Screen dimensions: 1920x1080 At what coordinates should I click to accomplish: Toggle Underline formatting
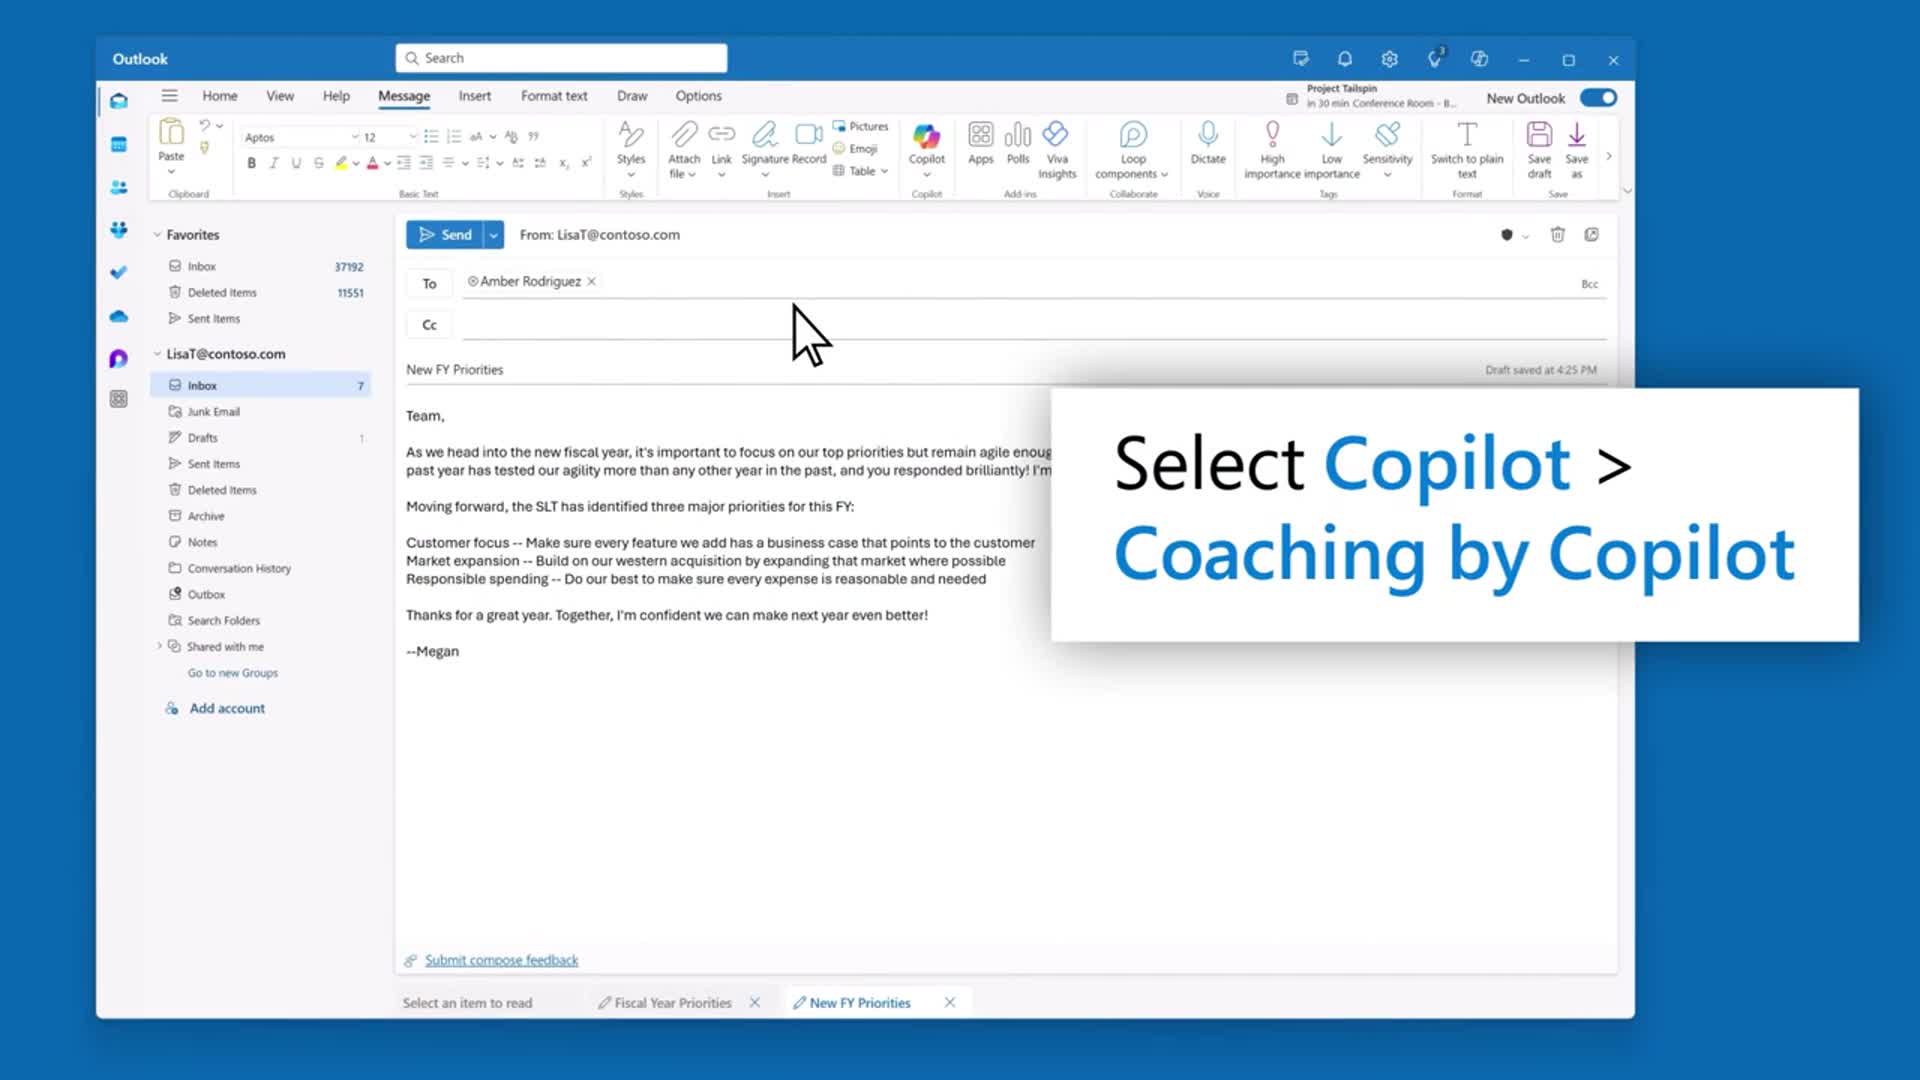pos(296,163)
